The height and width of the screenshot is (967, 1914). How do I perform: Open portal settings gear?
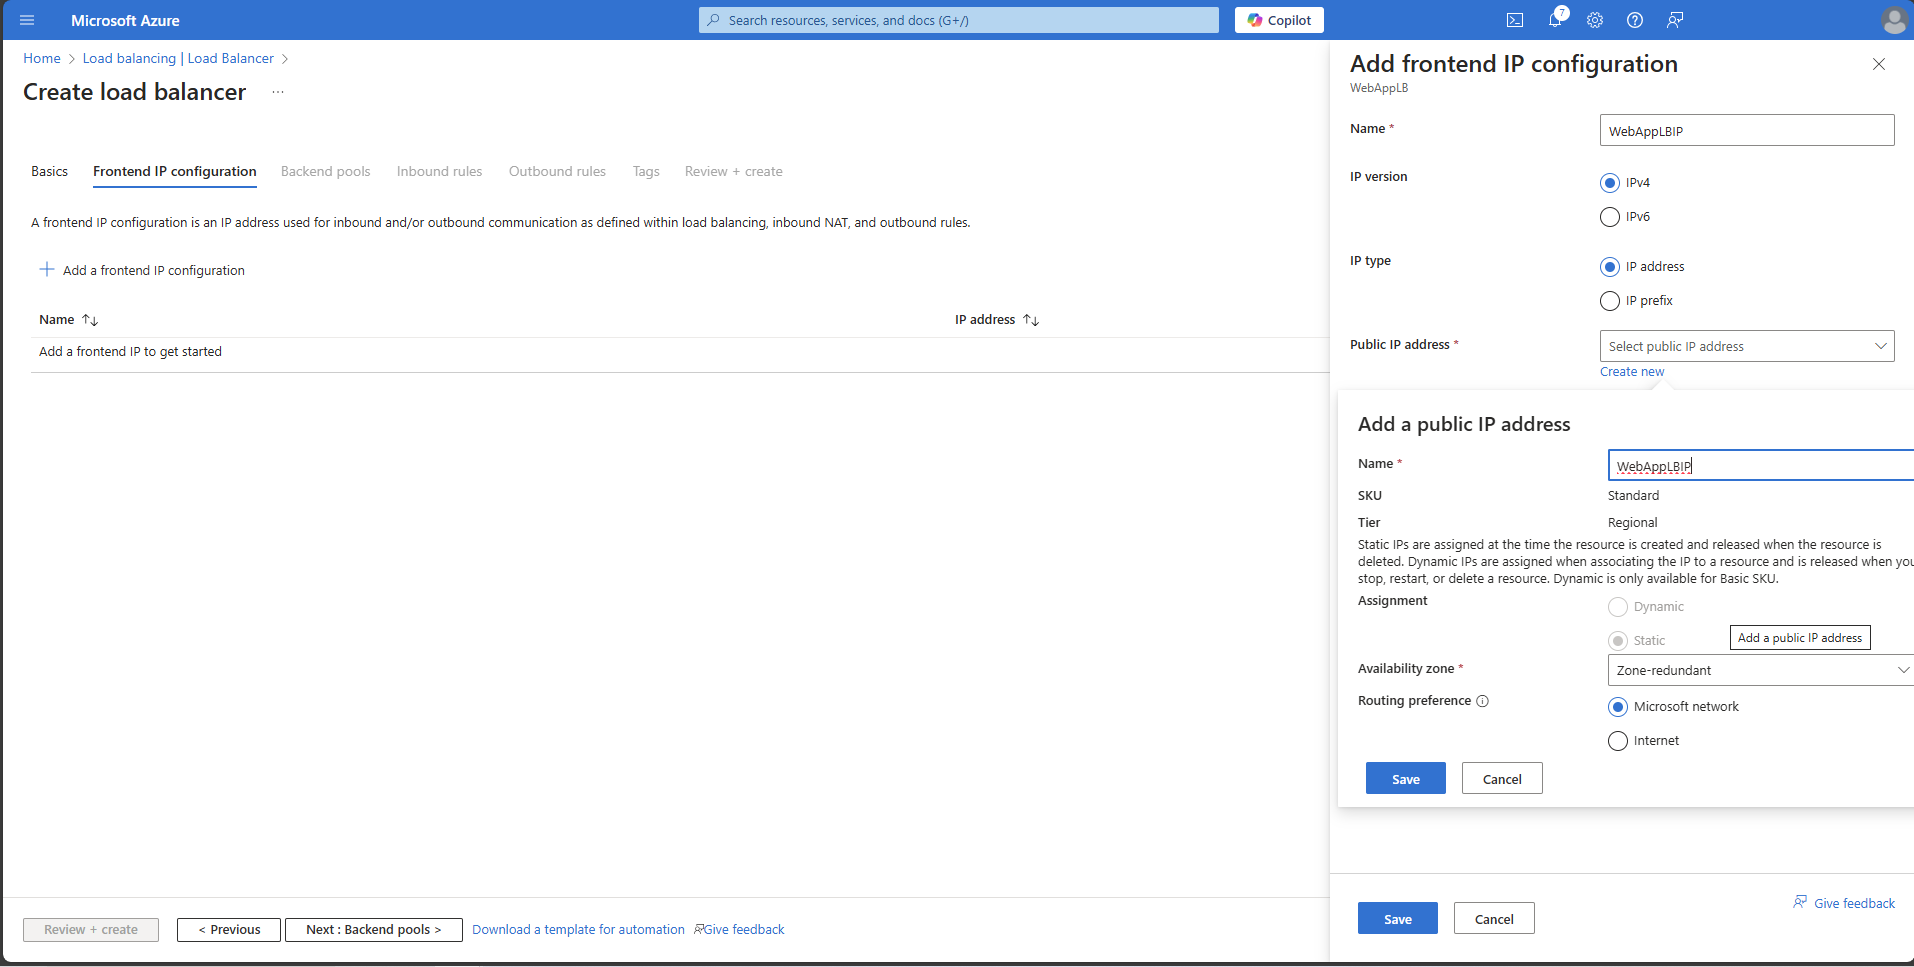(x=1595, y=20)
